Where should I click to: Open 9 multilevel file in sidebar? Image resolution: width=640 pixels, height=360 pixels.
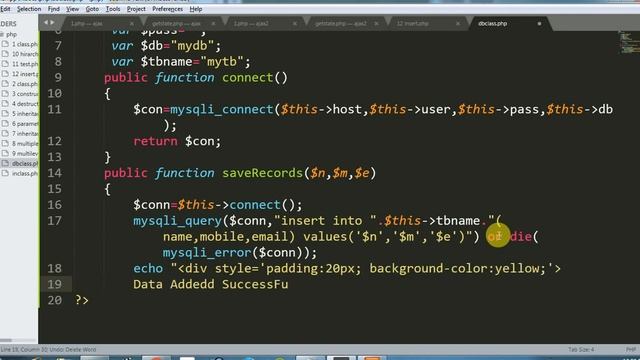(x=24, y=153)
